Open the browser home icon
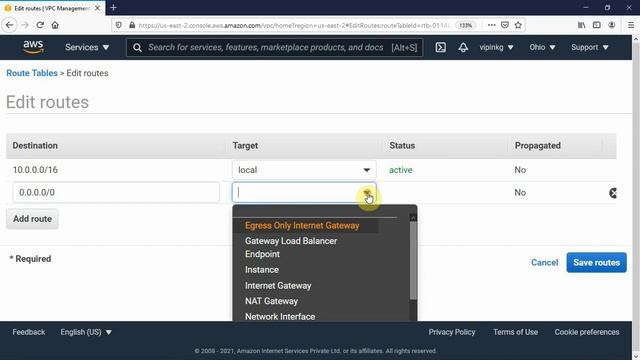Viewport: 640px width, 360px height. (55, 25)
